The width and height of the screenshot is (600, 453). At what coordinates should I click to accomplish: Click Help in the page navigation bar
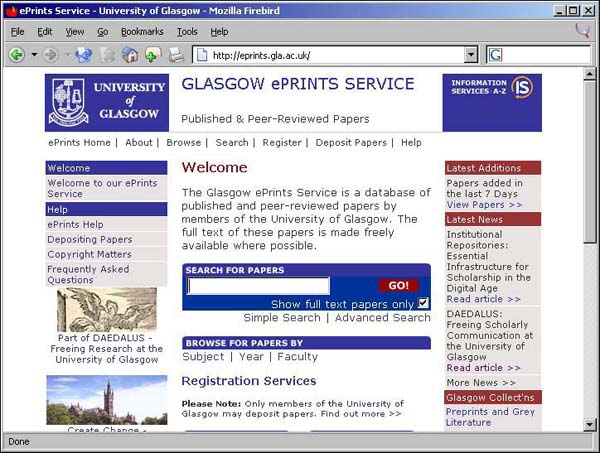[411, 143]
